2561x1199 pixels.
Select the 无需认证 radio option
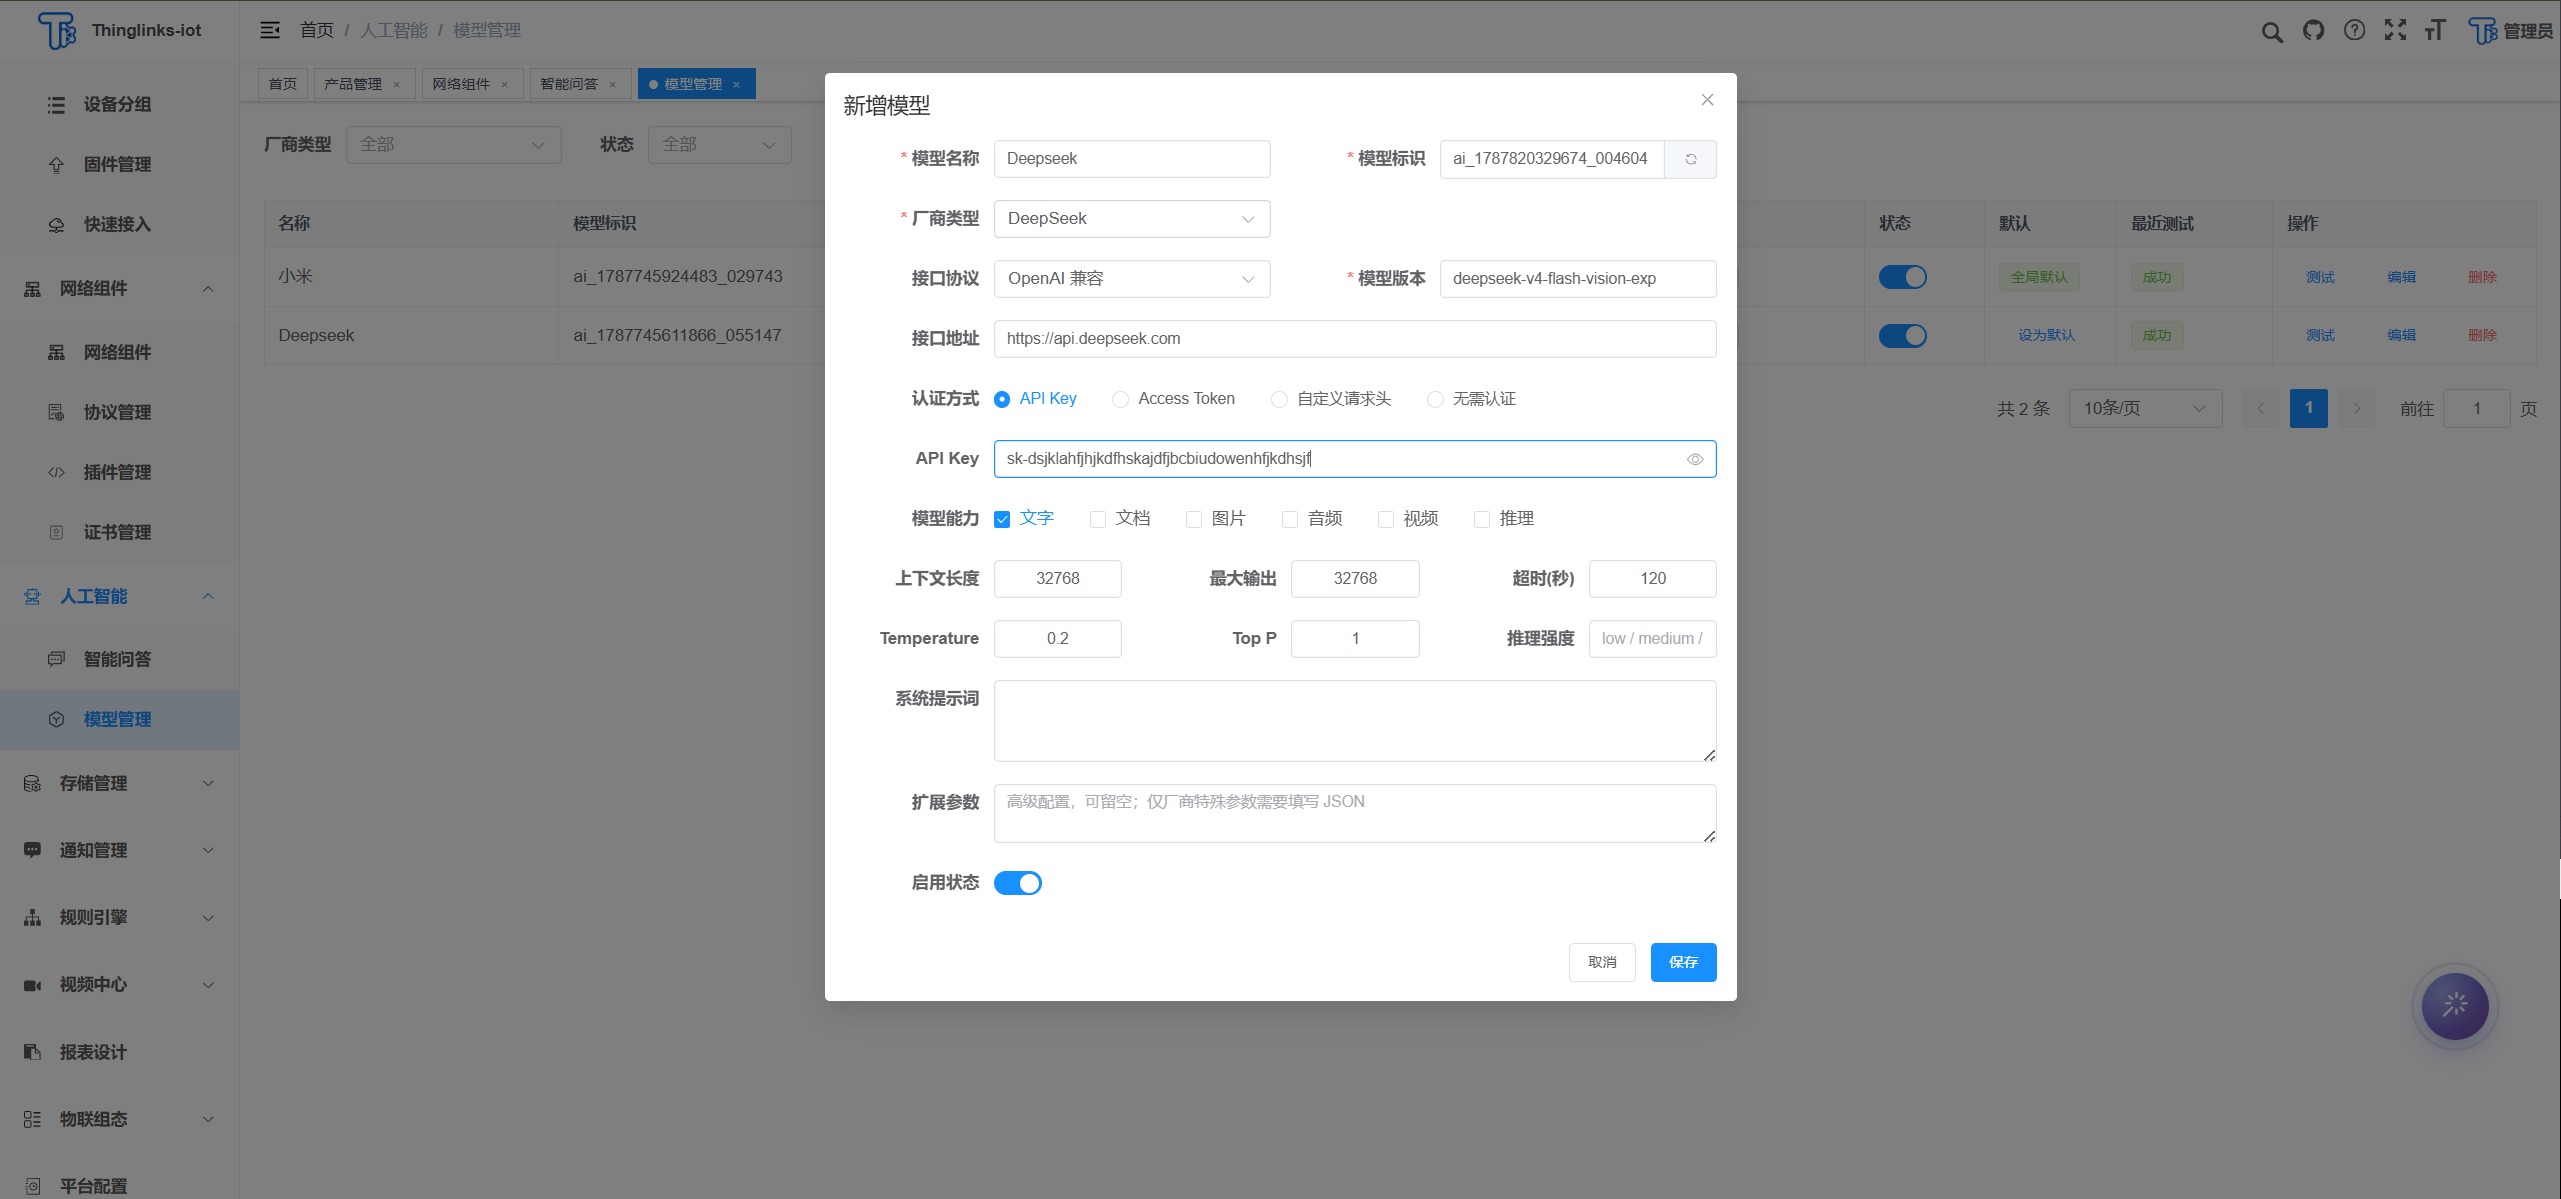(1435, 399)
